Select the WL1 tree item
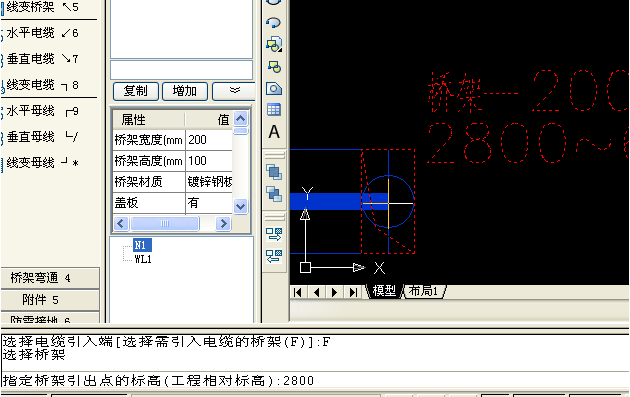The height and width of the screenshot is (397, 630). coord(143,259)
